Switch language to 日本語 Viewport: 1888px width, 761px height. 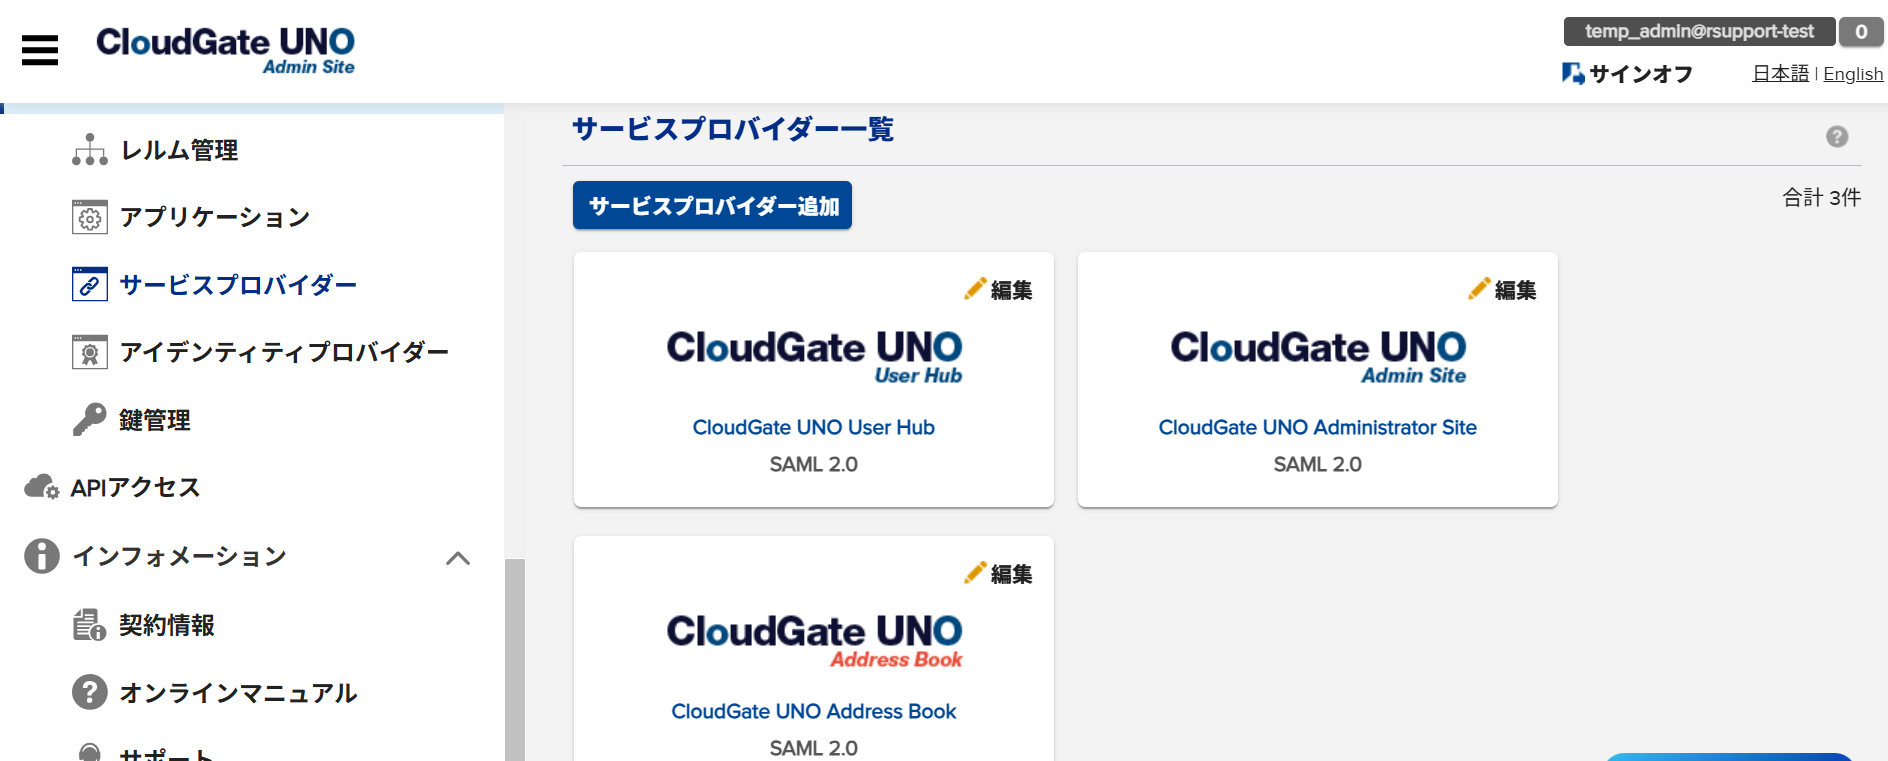1780,73
